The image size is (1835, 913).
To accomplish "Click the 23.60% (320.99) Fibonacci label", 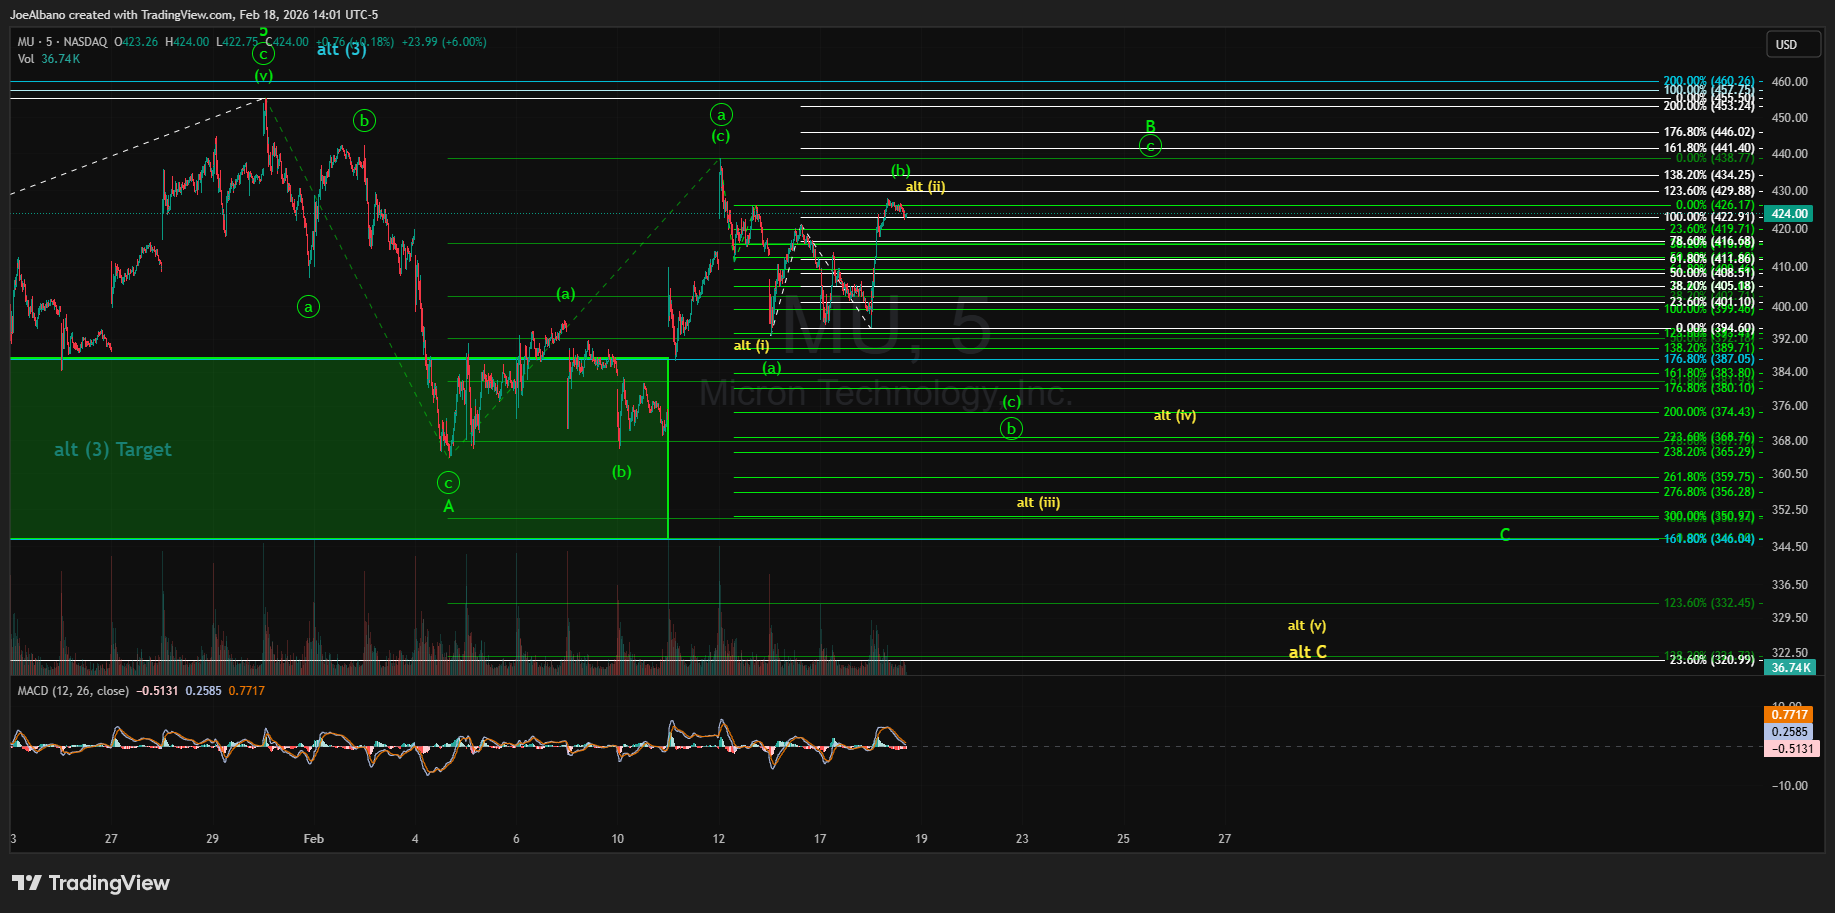I will pyautogui.click(x=1712, y=660).
